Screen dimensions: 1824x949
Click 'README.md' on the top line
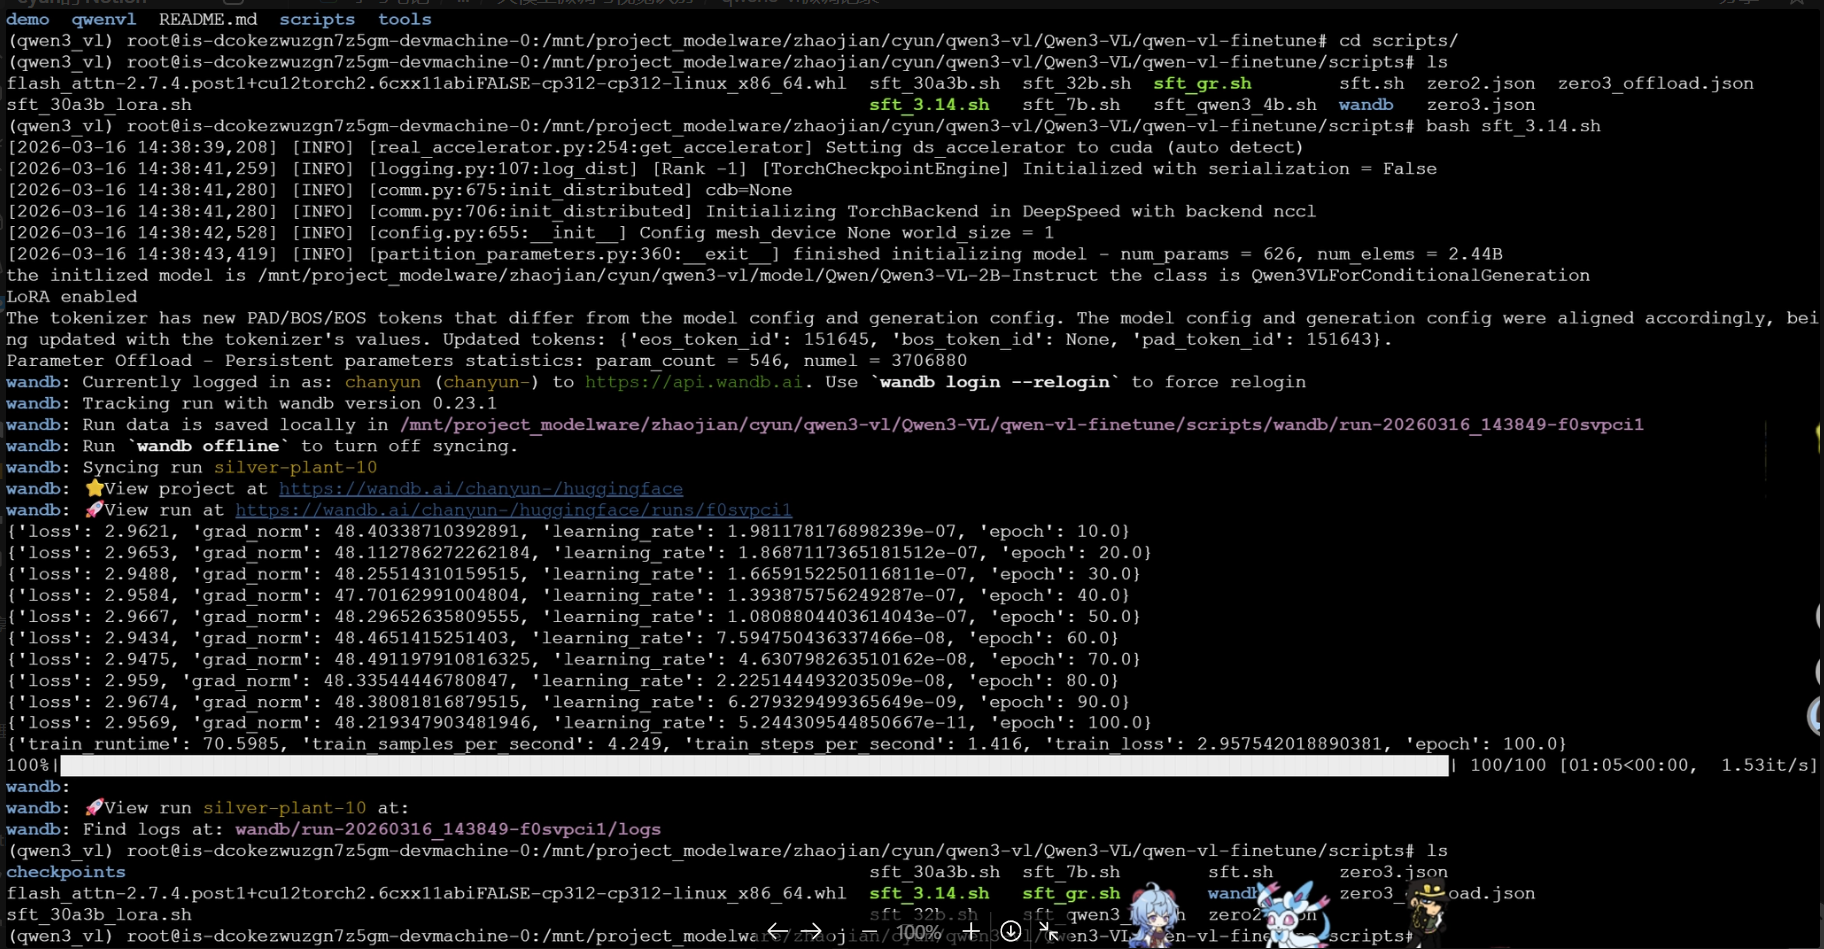pyautogui.click(x=208, y=19)
